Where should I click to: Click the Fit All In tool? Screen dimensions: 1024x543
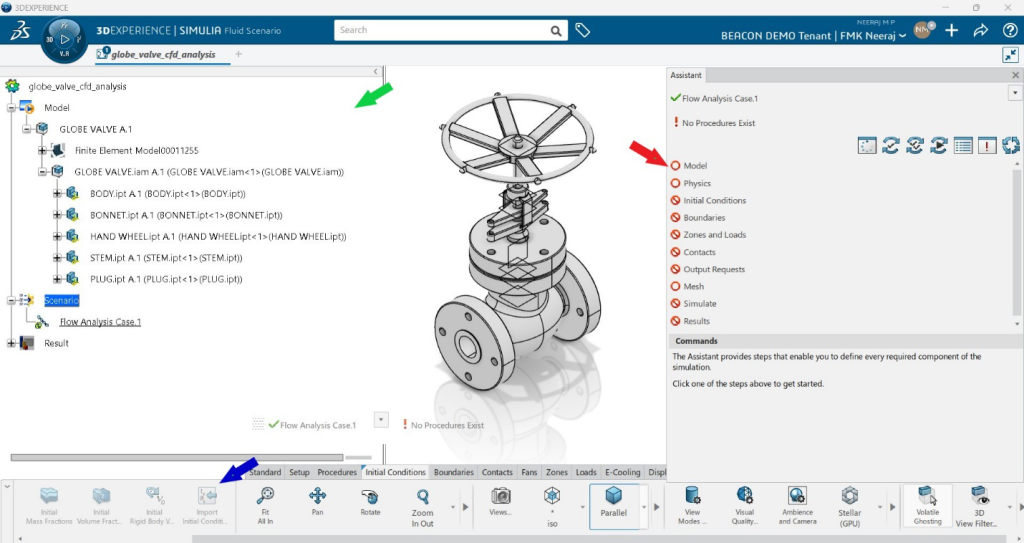pyautogui.click(x=265, y=506)
